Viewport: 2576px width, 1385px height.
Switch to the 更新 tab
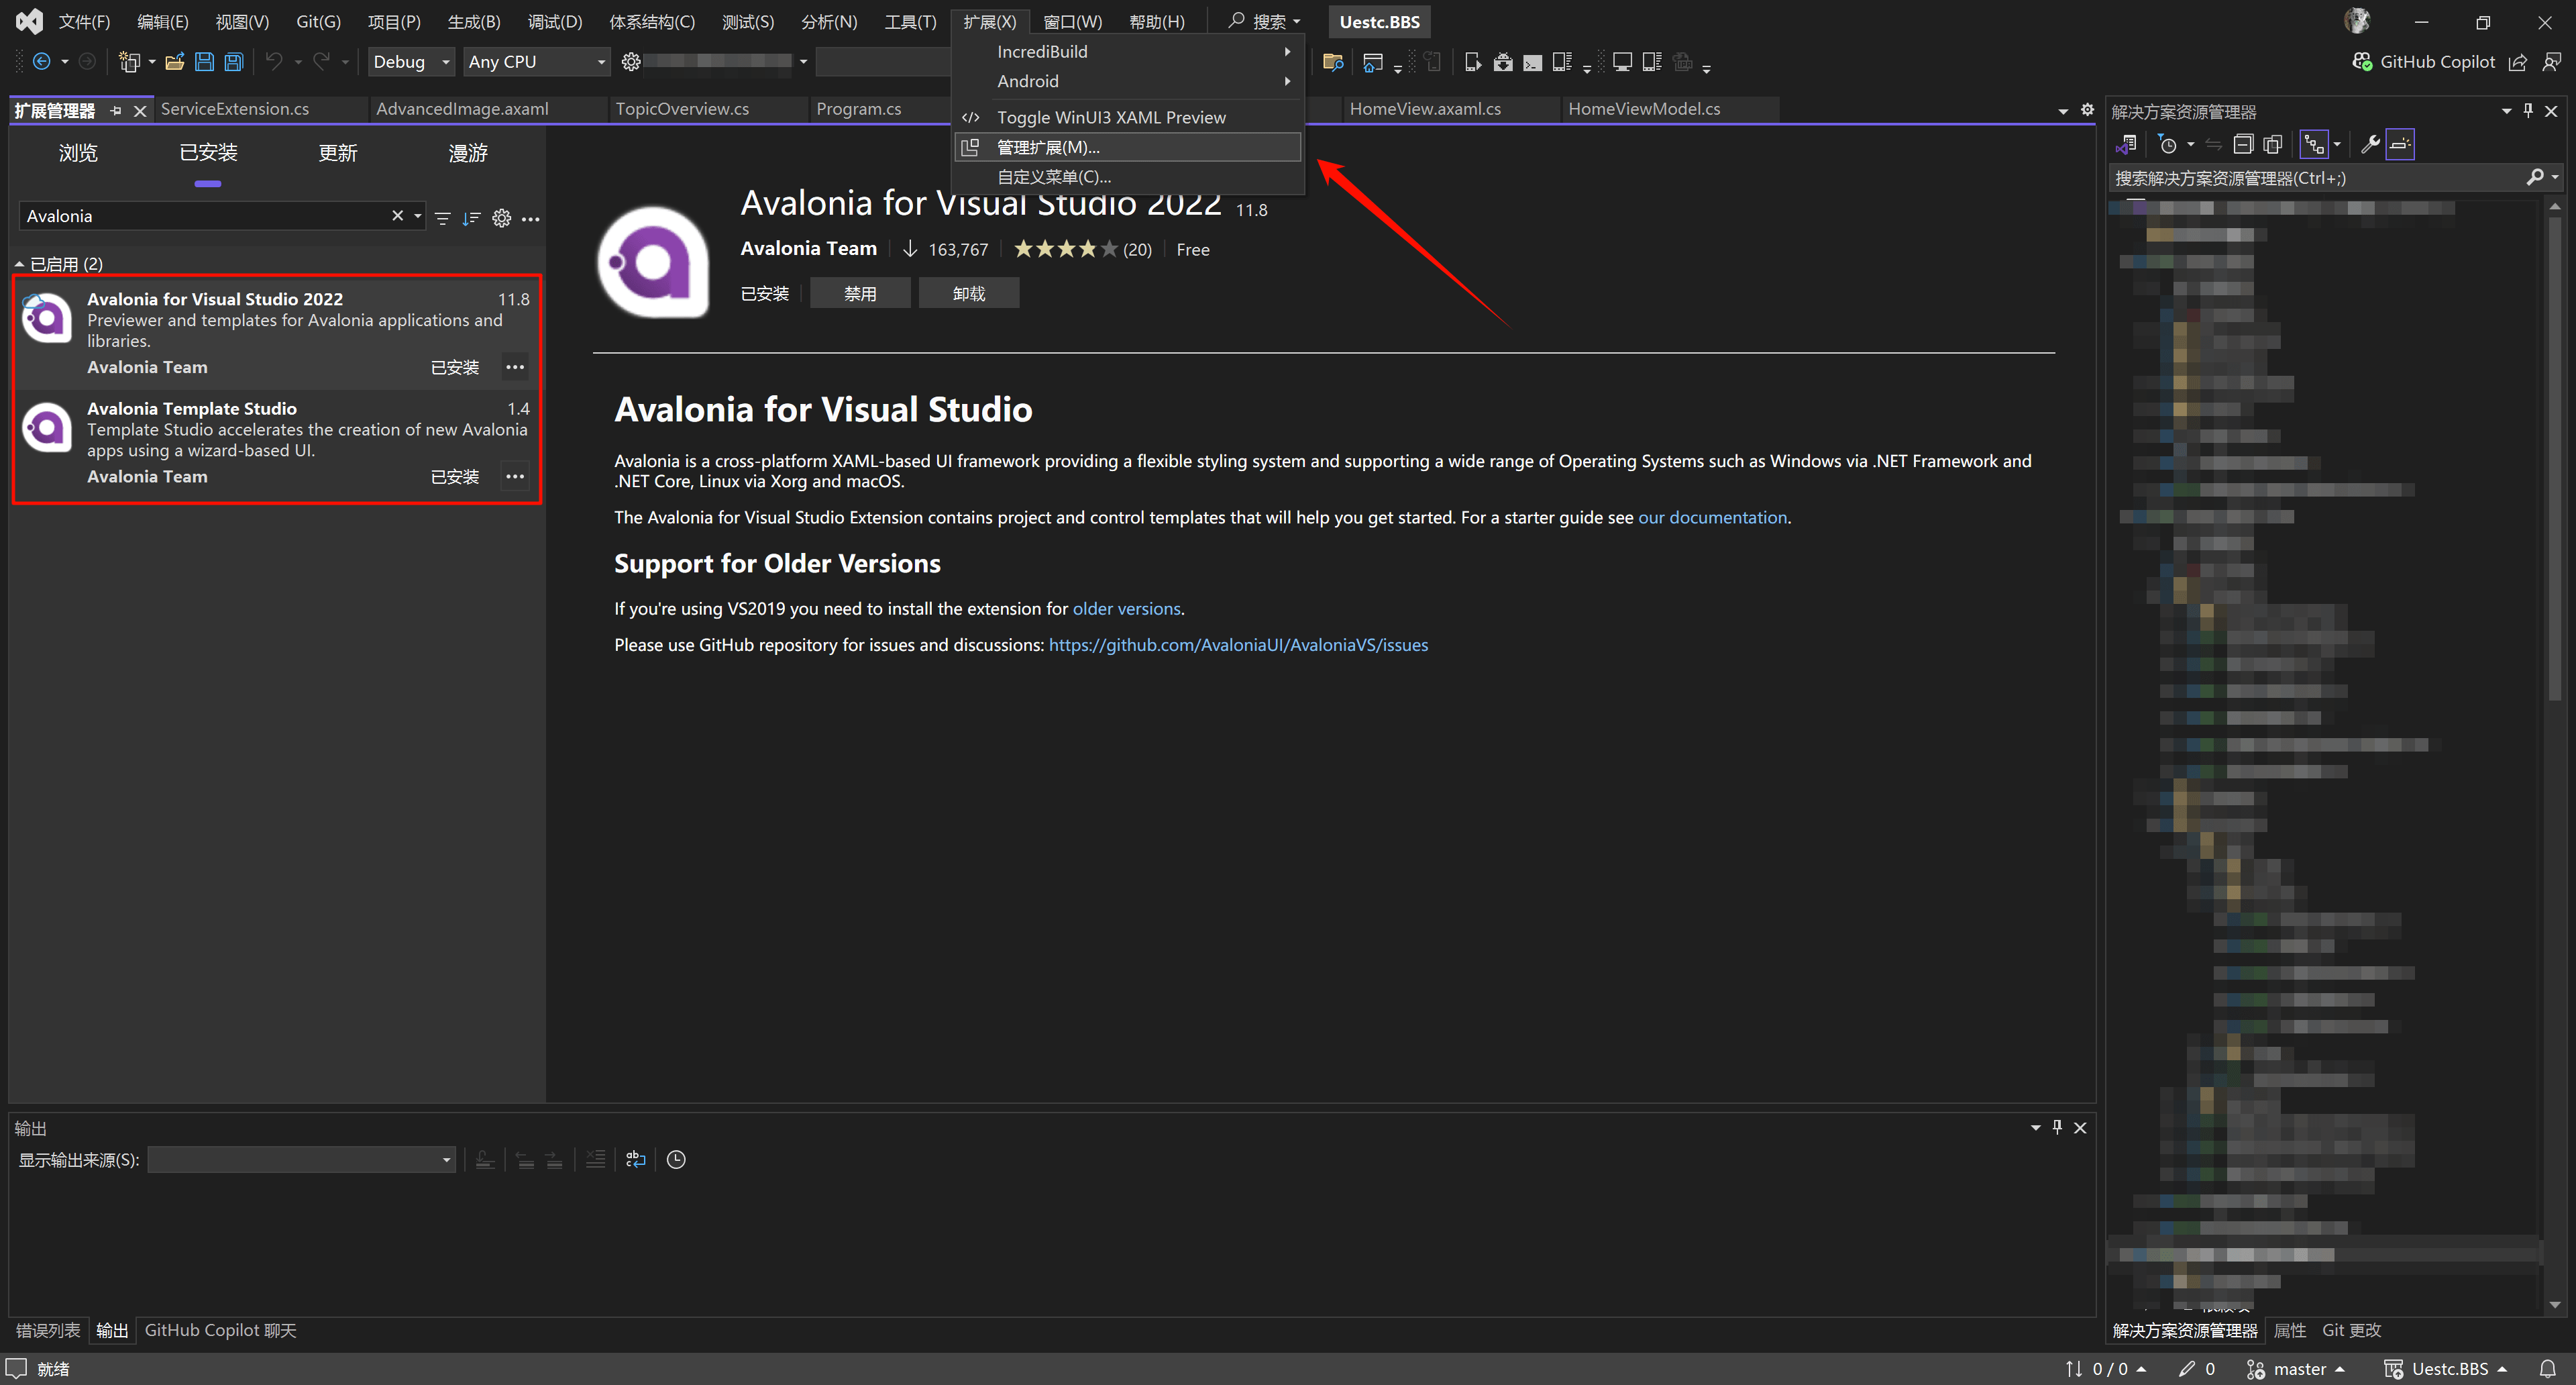(x=338, y=153)
